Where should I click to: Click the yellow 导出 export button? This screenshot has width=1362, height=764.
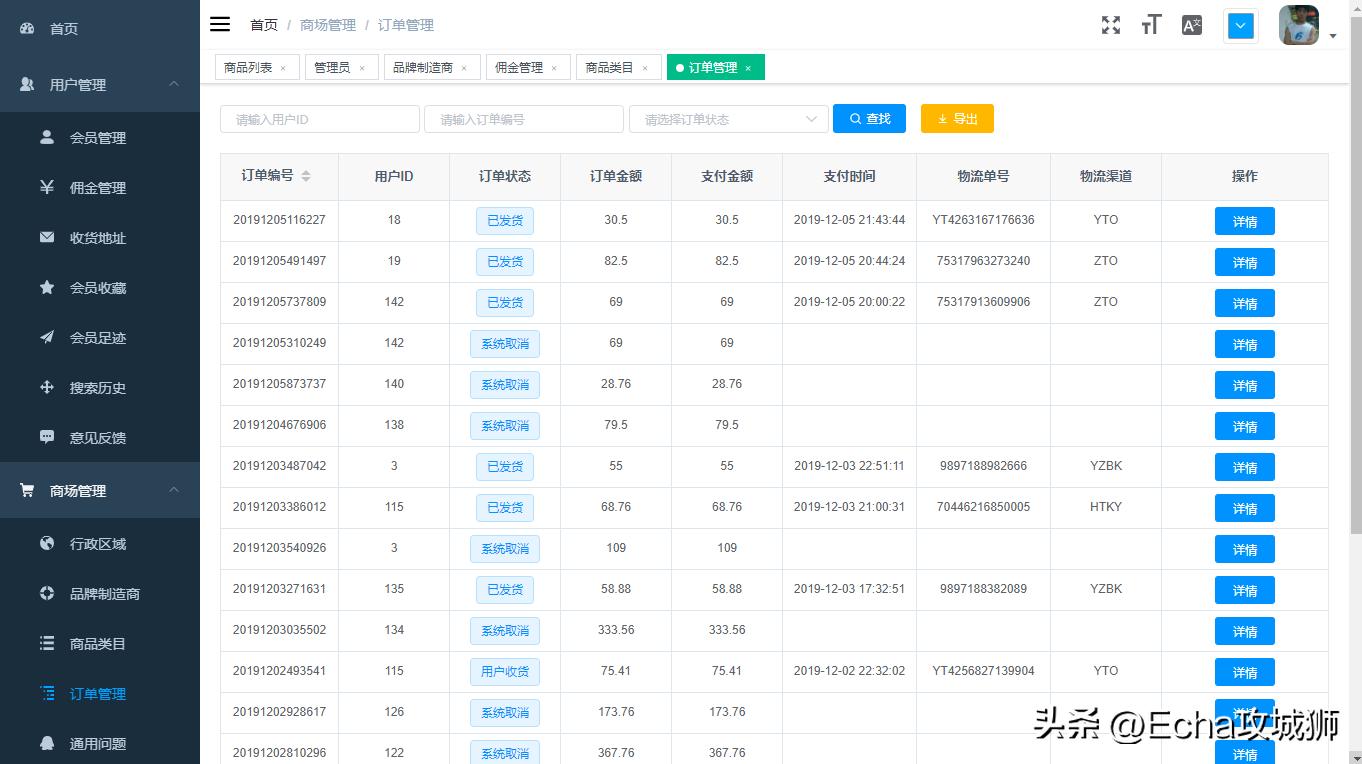[957, 119]
